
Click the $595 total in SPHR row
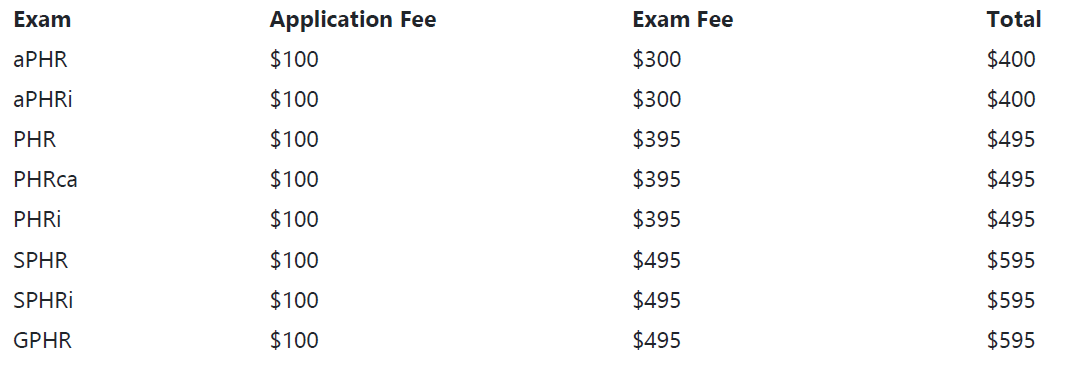[x=1011, y=260]
